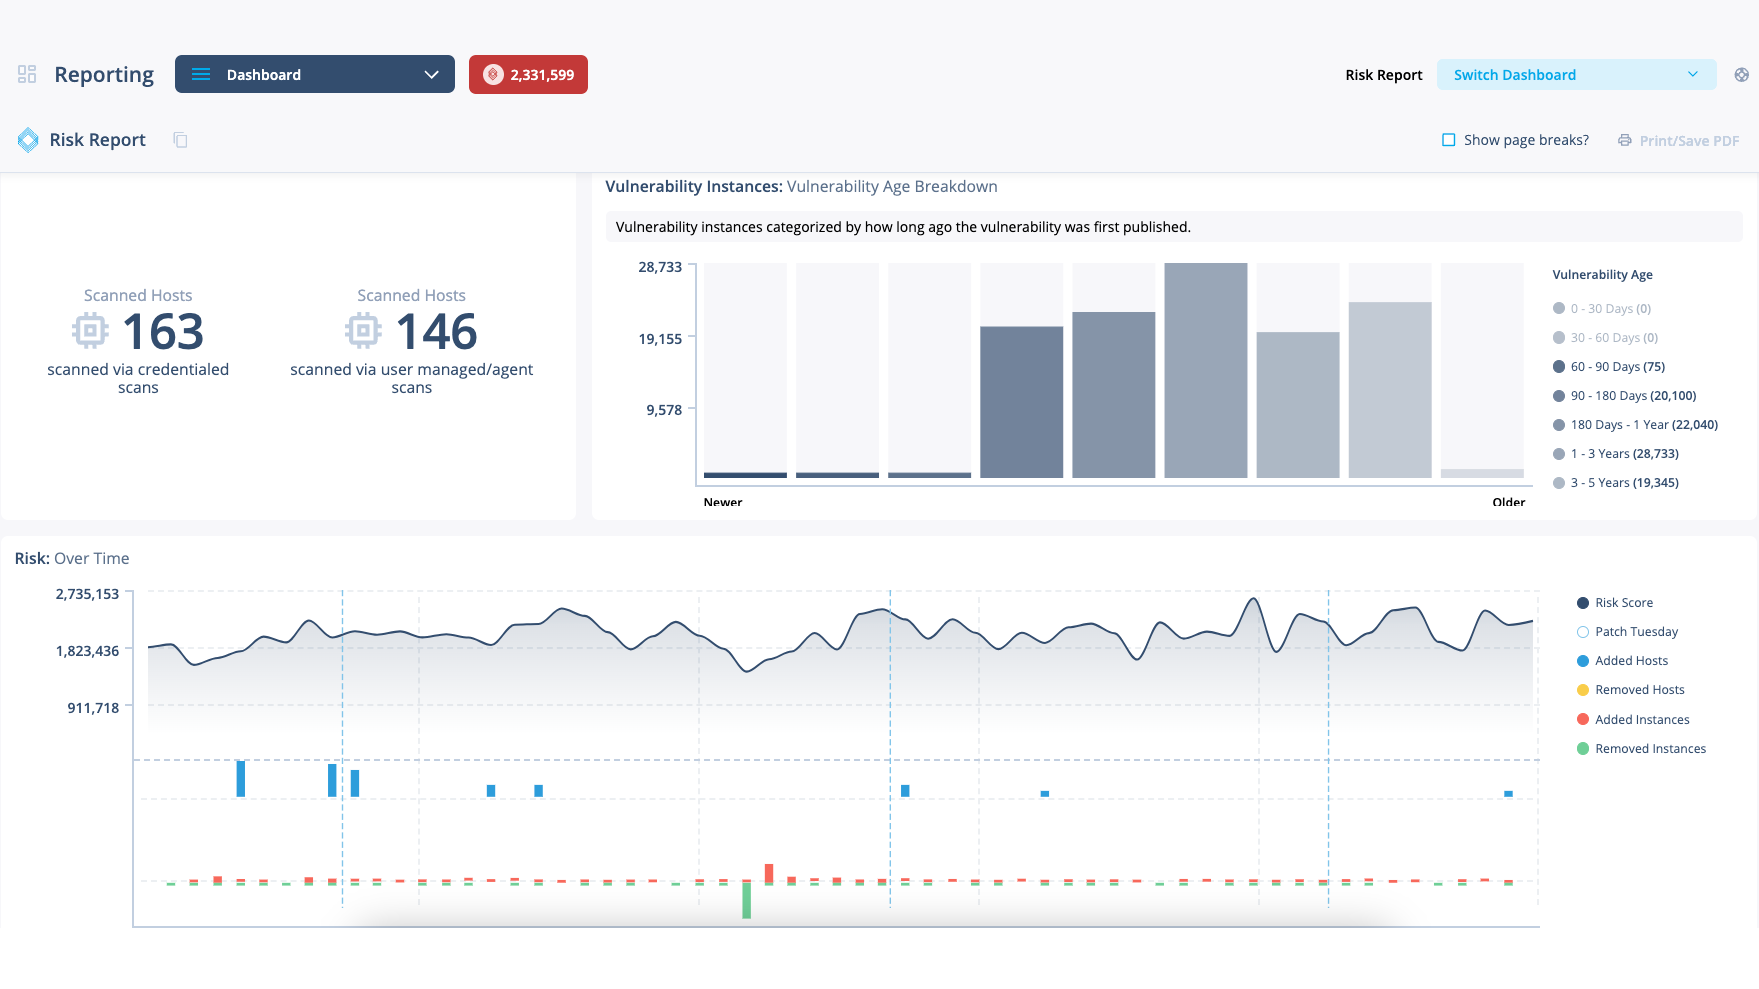Enable the Show page breaks checkbox
The height and width of the screenshot is (989, 1759).
[x=1448, y=140]
